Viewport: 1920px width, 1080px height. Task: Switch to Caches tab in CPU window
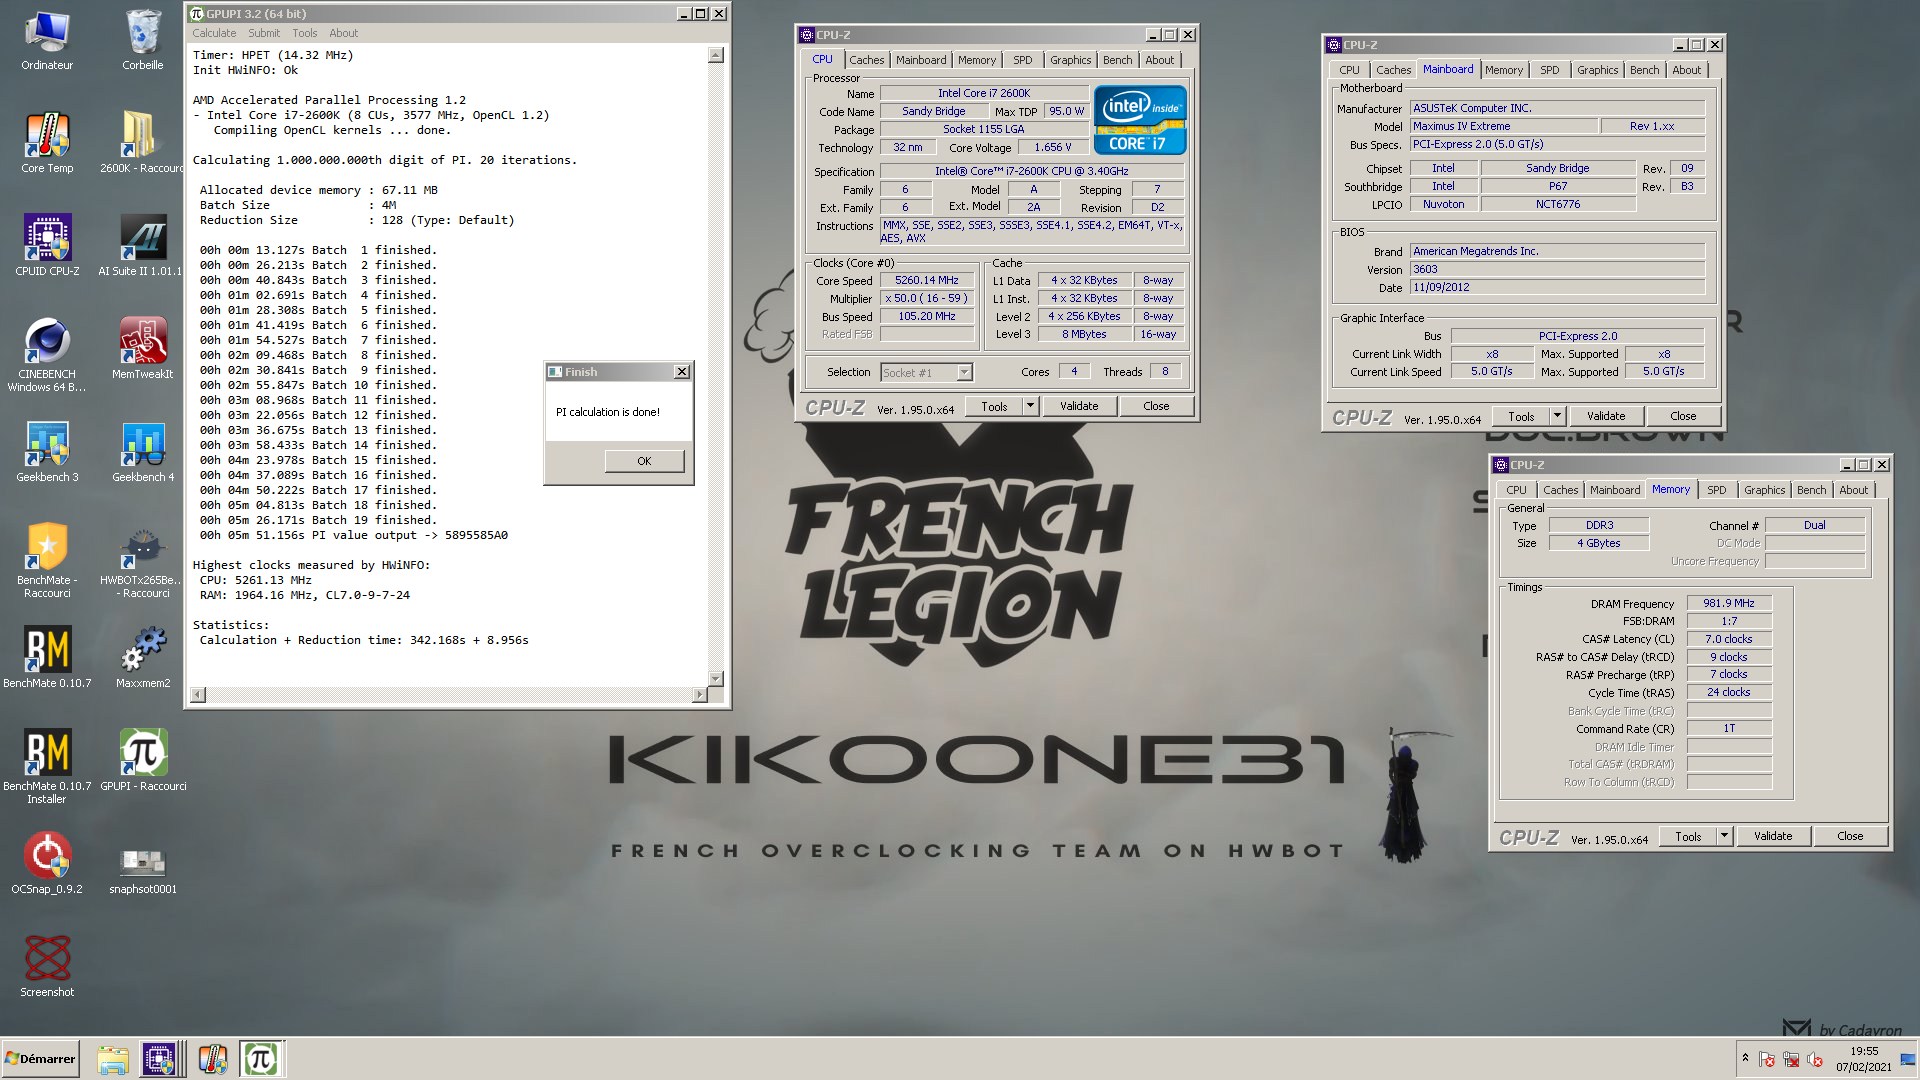click(x=866, y=60)
